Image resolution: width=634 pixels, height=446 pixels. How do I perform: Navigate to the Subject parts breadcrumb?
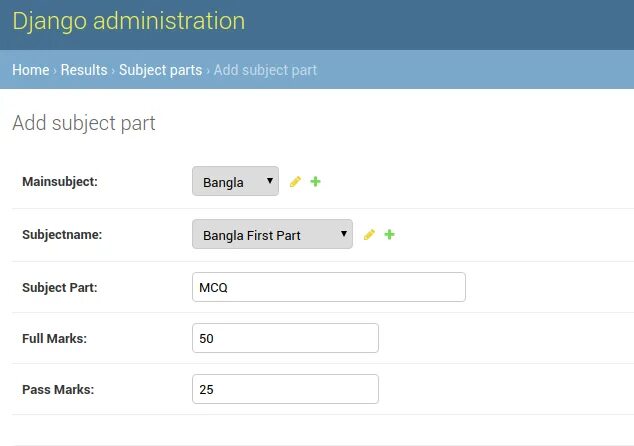(x=161, y=70)
